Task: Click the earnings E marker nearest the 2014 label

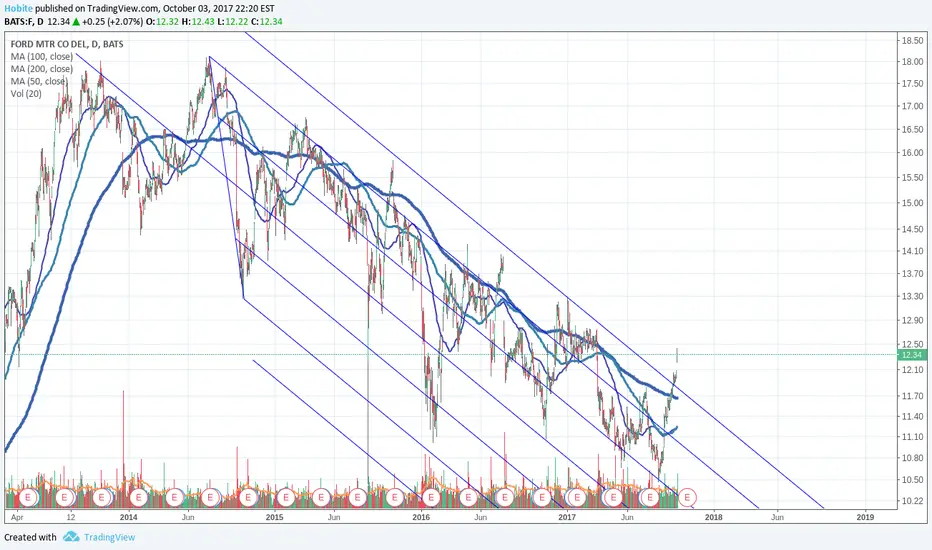Action: [x=138, y=497]
